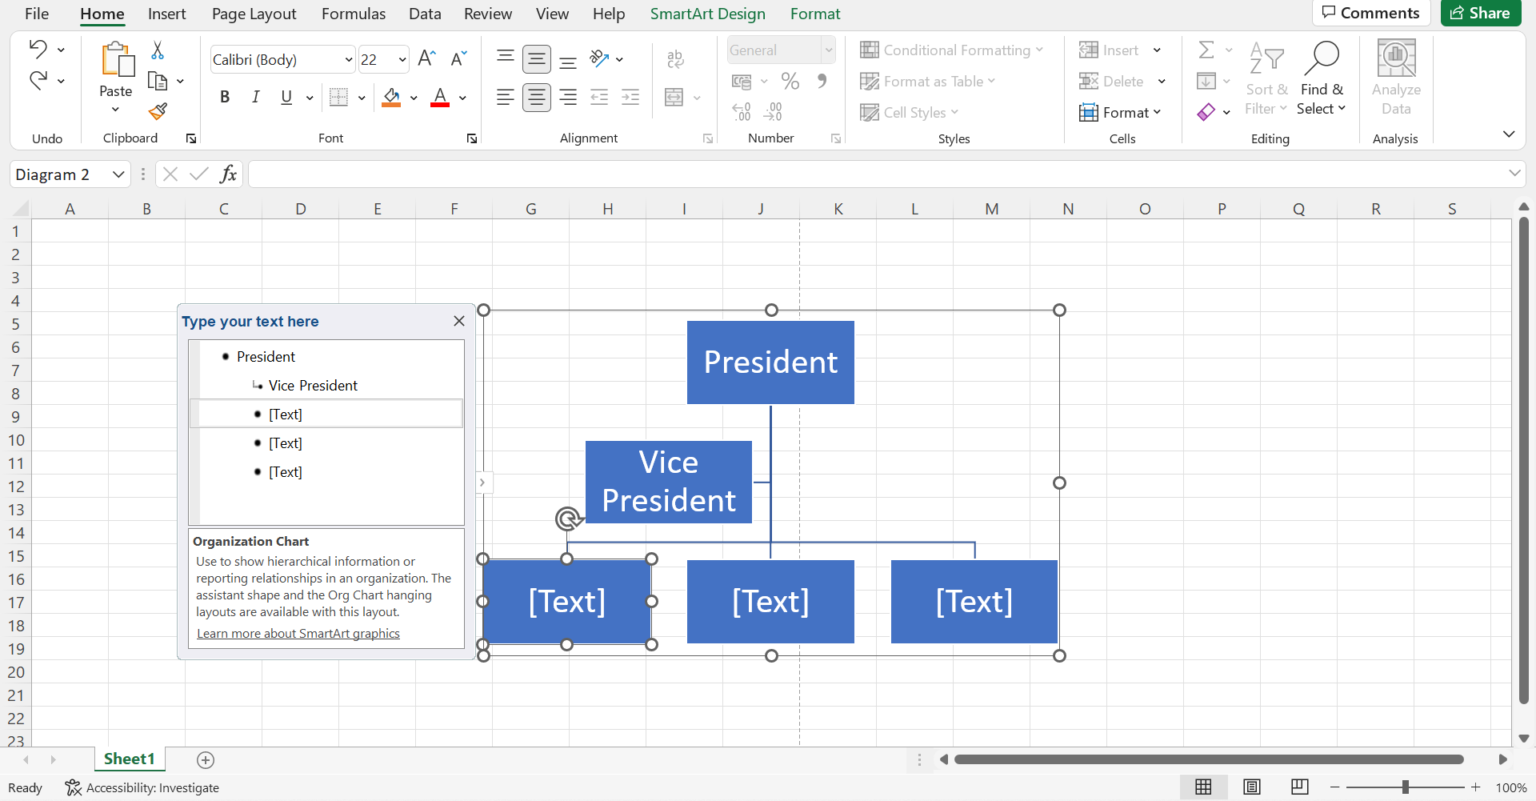Click the Share button
This screenshot has width=1536, height=801.
[1481, 13]
